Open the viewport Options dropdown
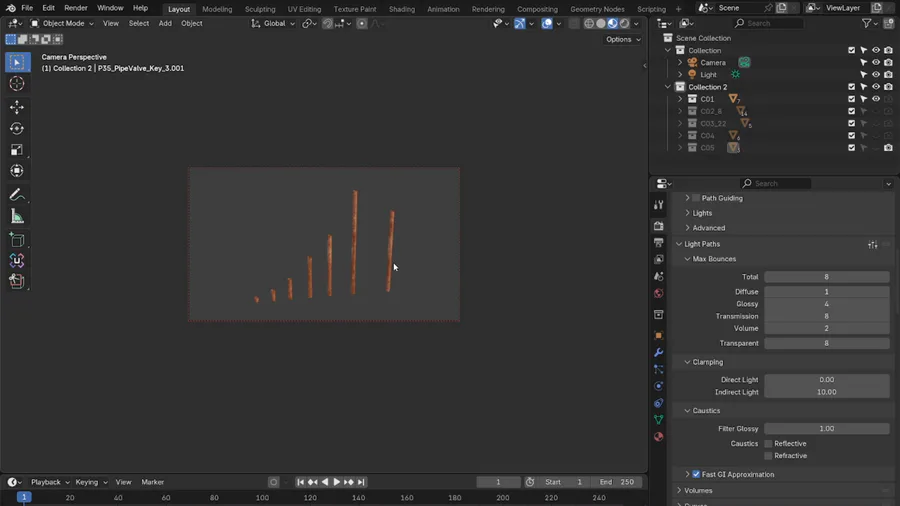Screen dimensions: 900x506 click(x=623, y=39)
